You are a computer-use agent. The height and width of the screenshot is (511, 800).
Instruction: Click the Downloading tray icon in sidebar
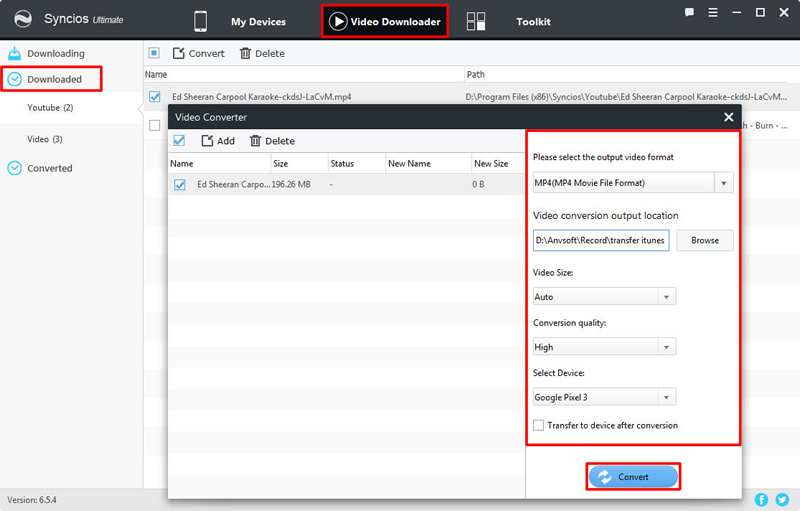click(15, 53)
